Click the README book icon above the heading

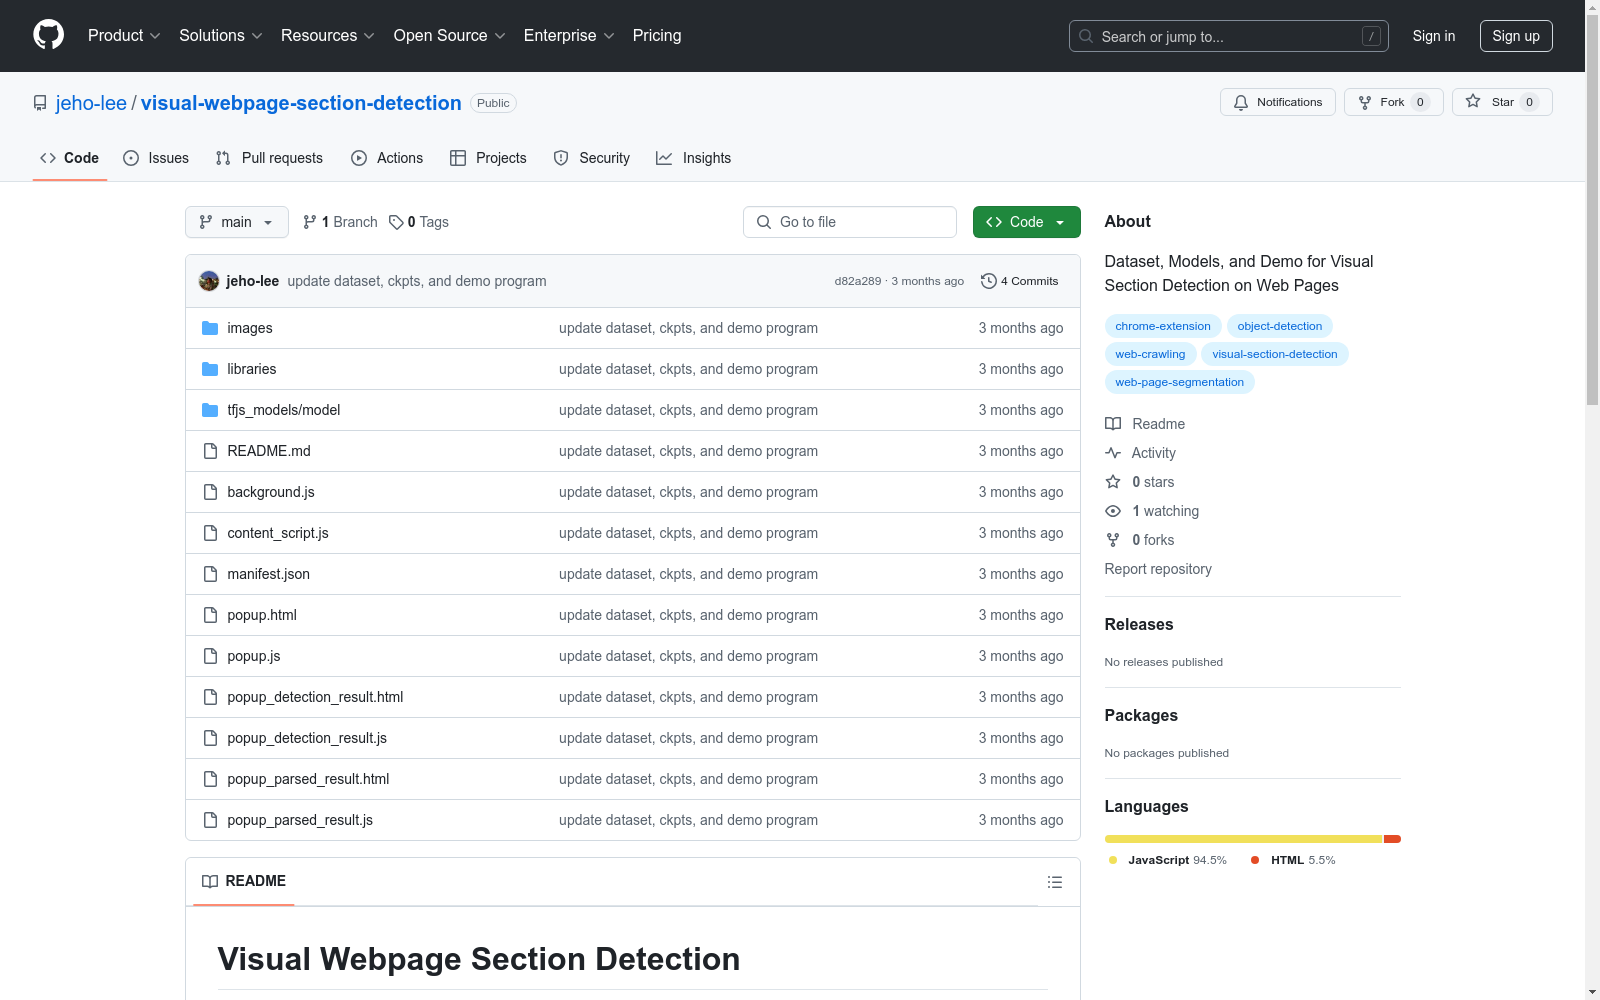[x=210, y=881]
